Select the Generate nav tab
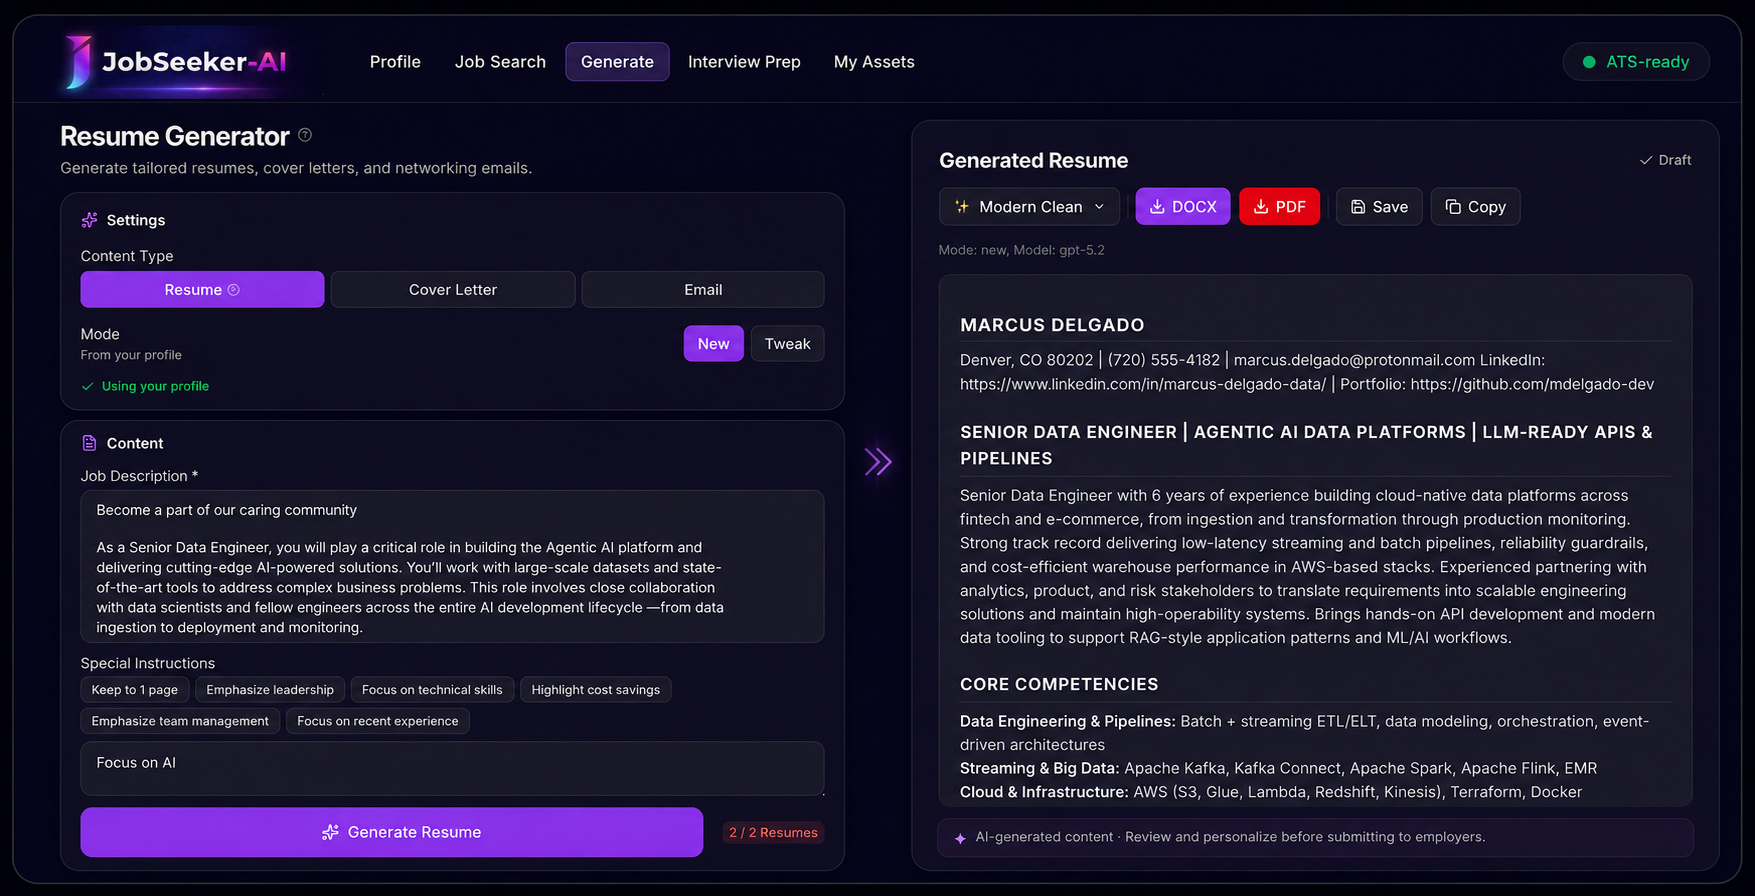This screenshot has width=1755, height=896. (x=617, y=62)
